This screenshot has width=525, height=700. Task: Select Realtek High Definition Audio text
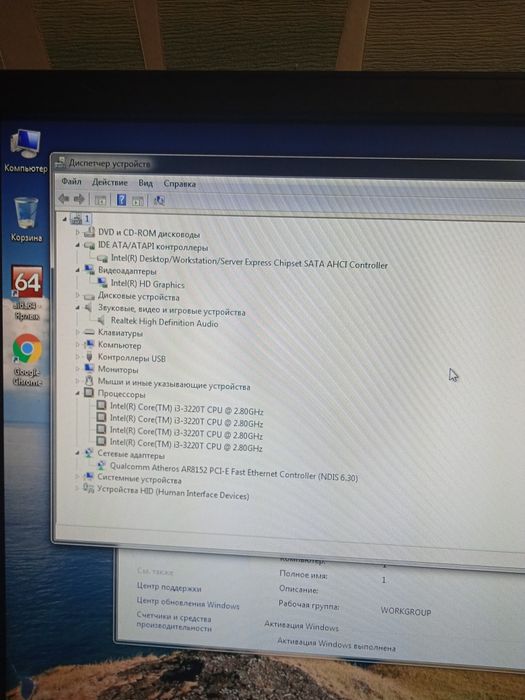click(x=164, y=322)
